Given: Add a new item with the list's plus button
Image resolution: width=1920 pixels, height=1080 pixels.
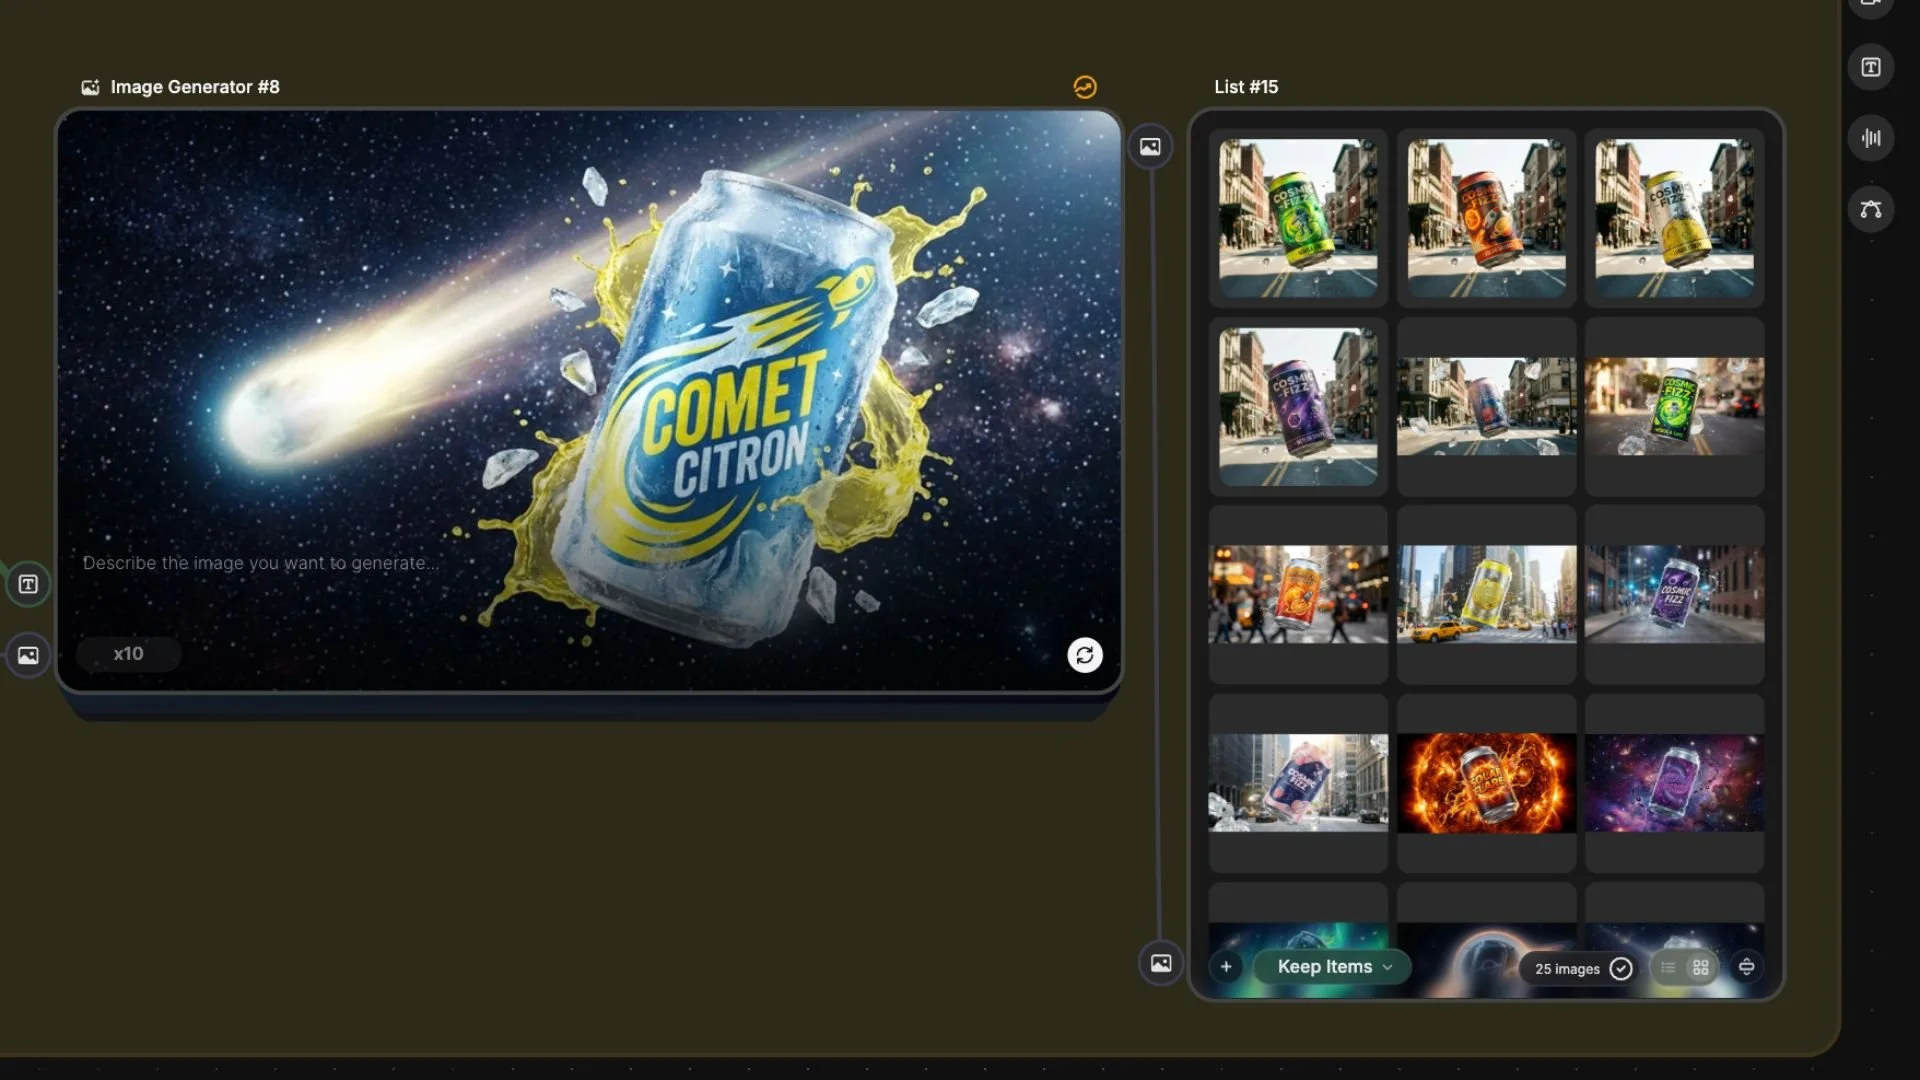Looking at the screenshot, I should point(1226,967).
